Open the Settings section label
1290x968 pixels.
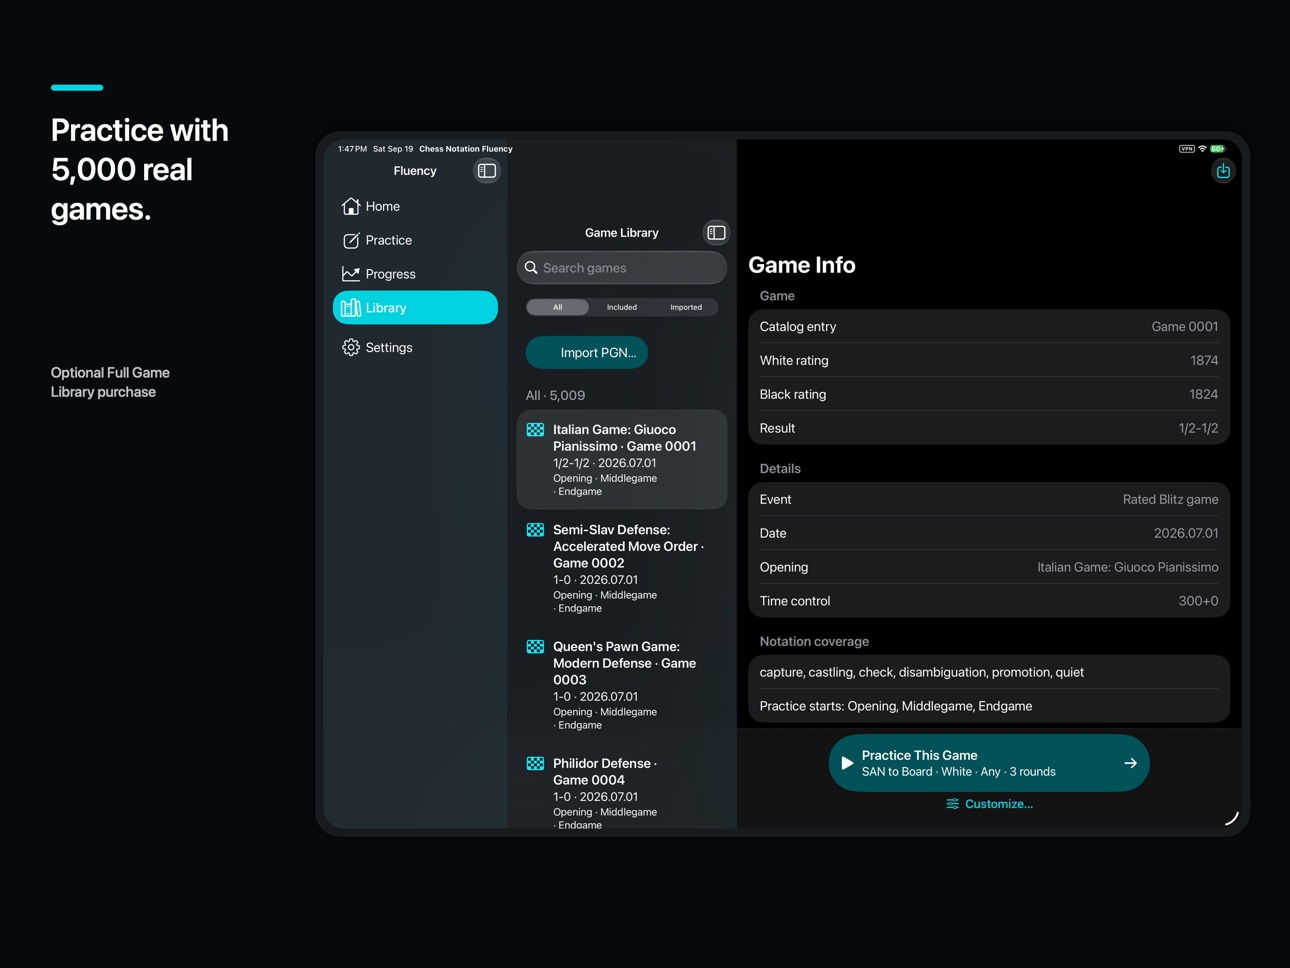(389, 348)
